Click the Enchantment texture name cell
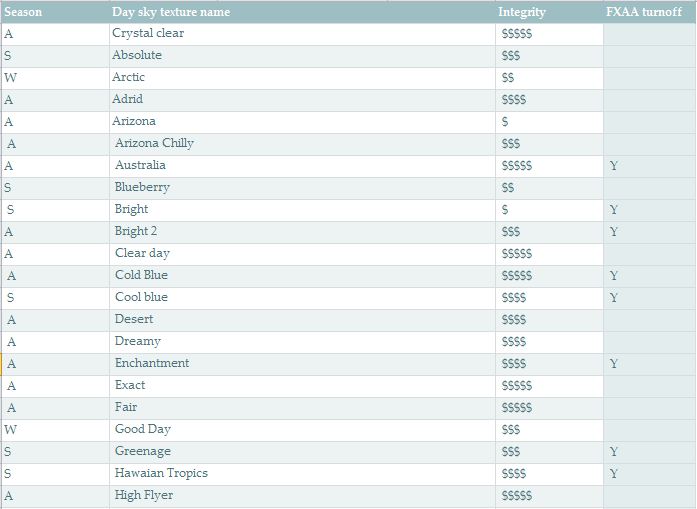Screen dimensions: 697x509 point(302,364)
